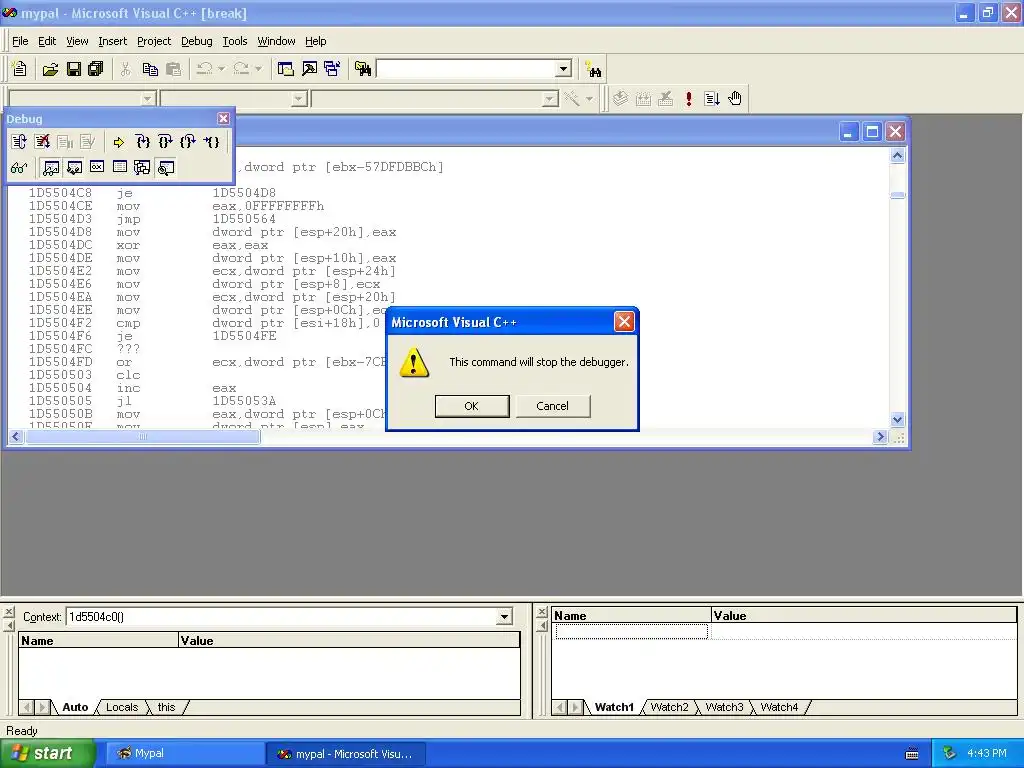Viewport: 1024px width, 768px height.
Task: Click the tray icon next to the clock
Action: pos(949,753)
